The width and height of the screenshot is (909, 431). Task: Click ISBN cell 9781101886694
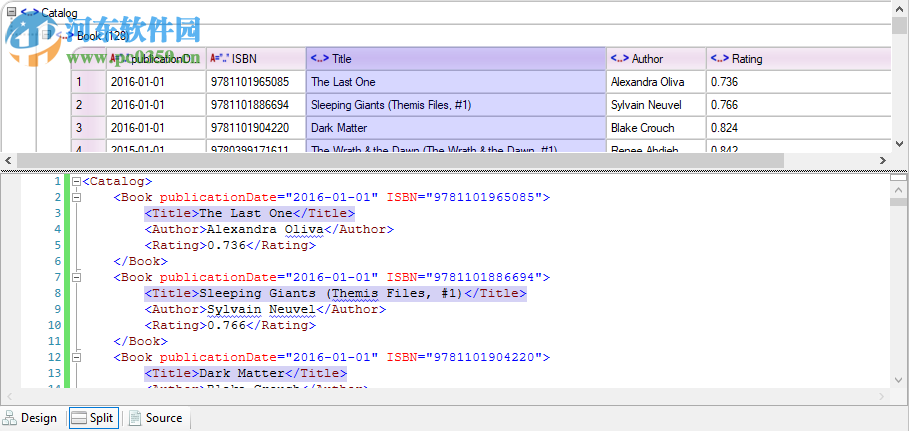point(256,105)
